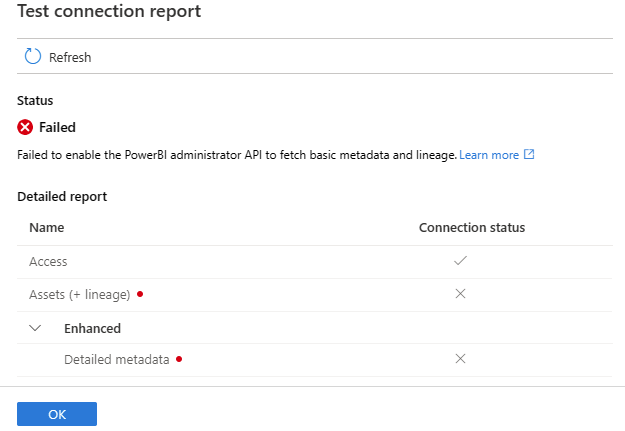Viewport: 625px width, 431px height.
Task: Select the Detailed metadata row
Action: (x=116, y=359)
